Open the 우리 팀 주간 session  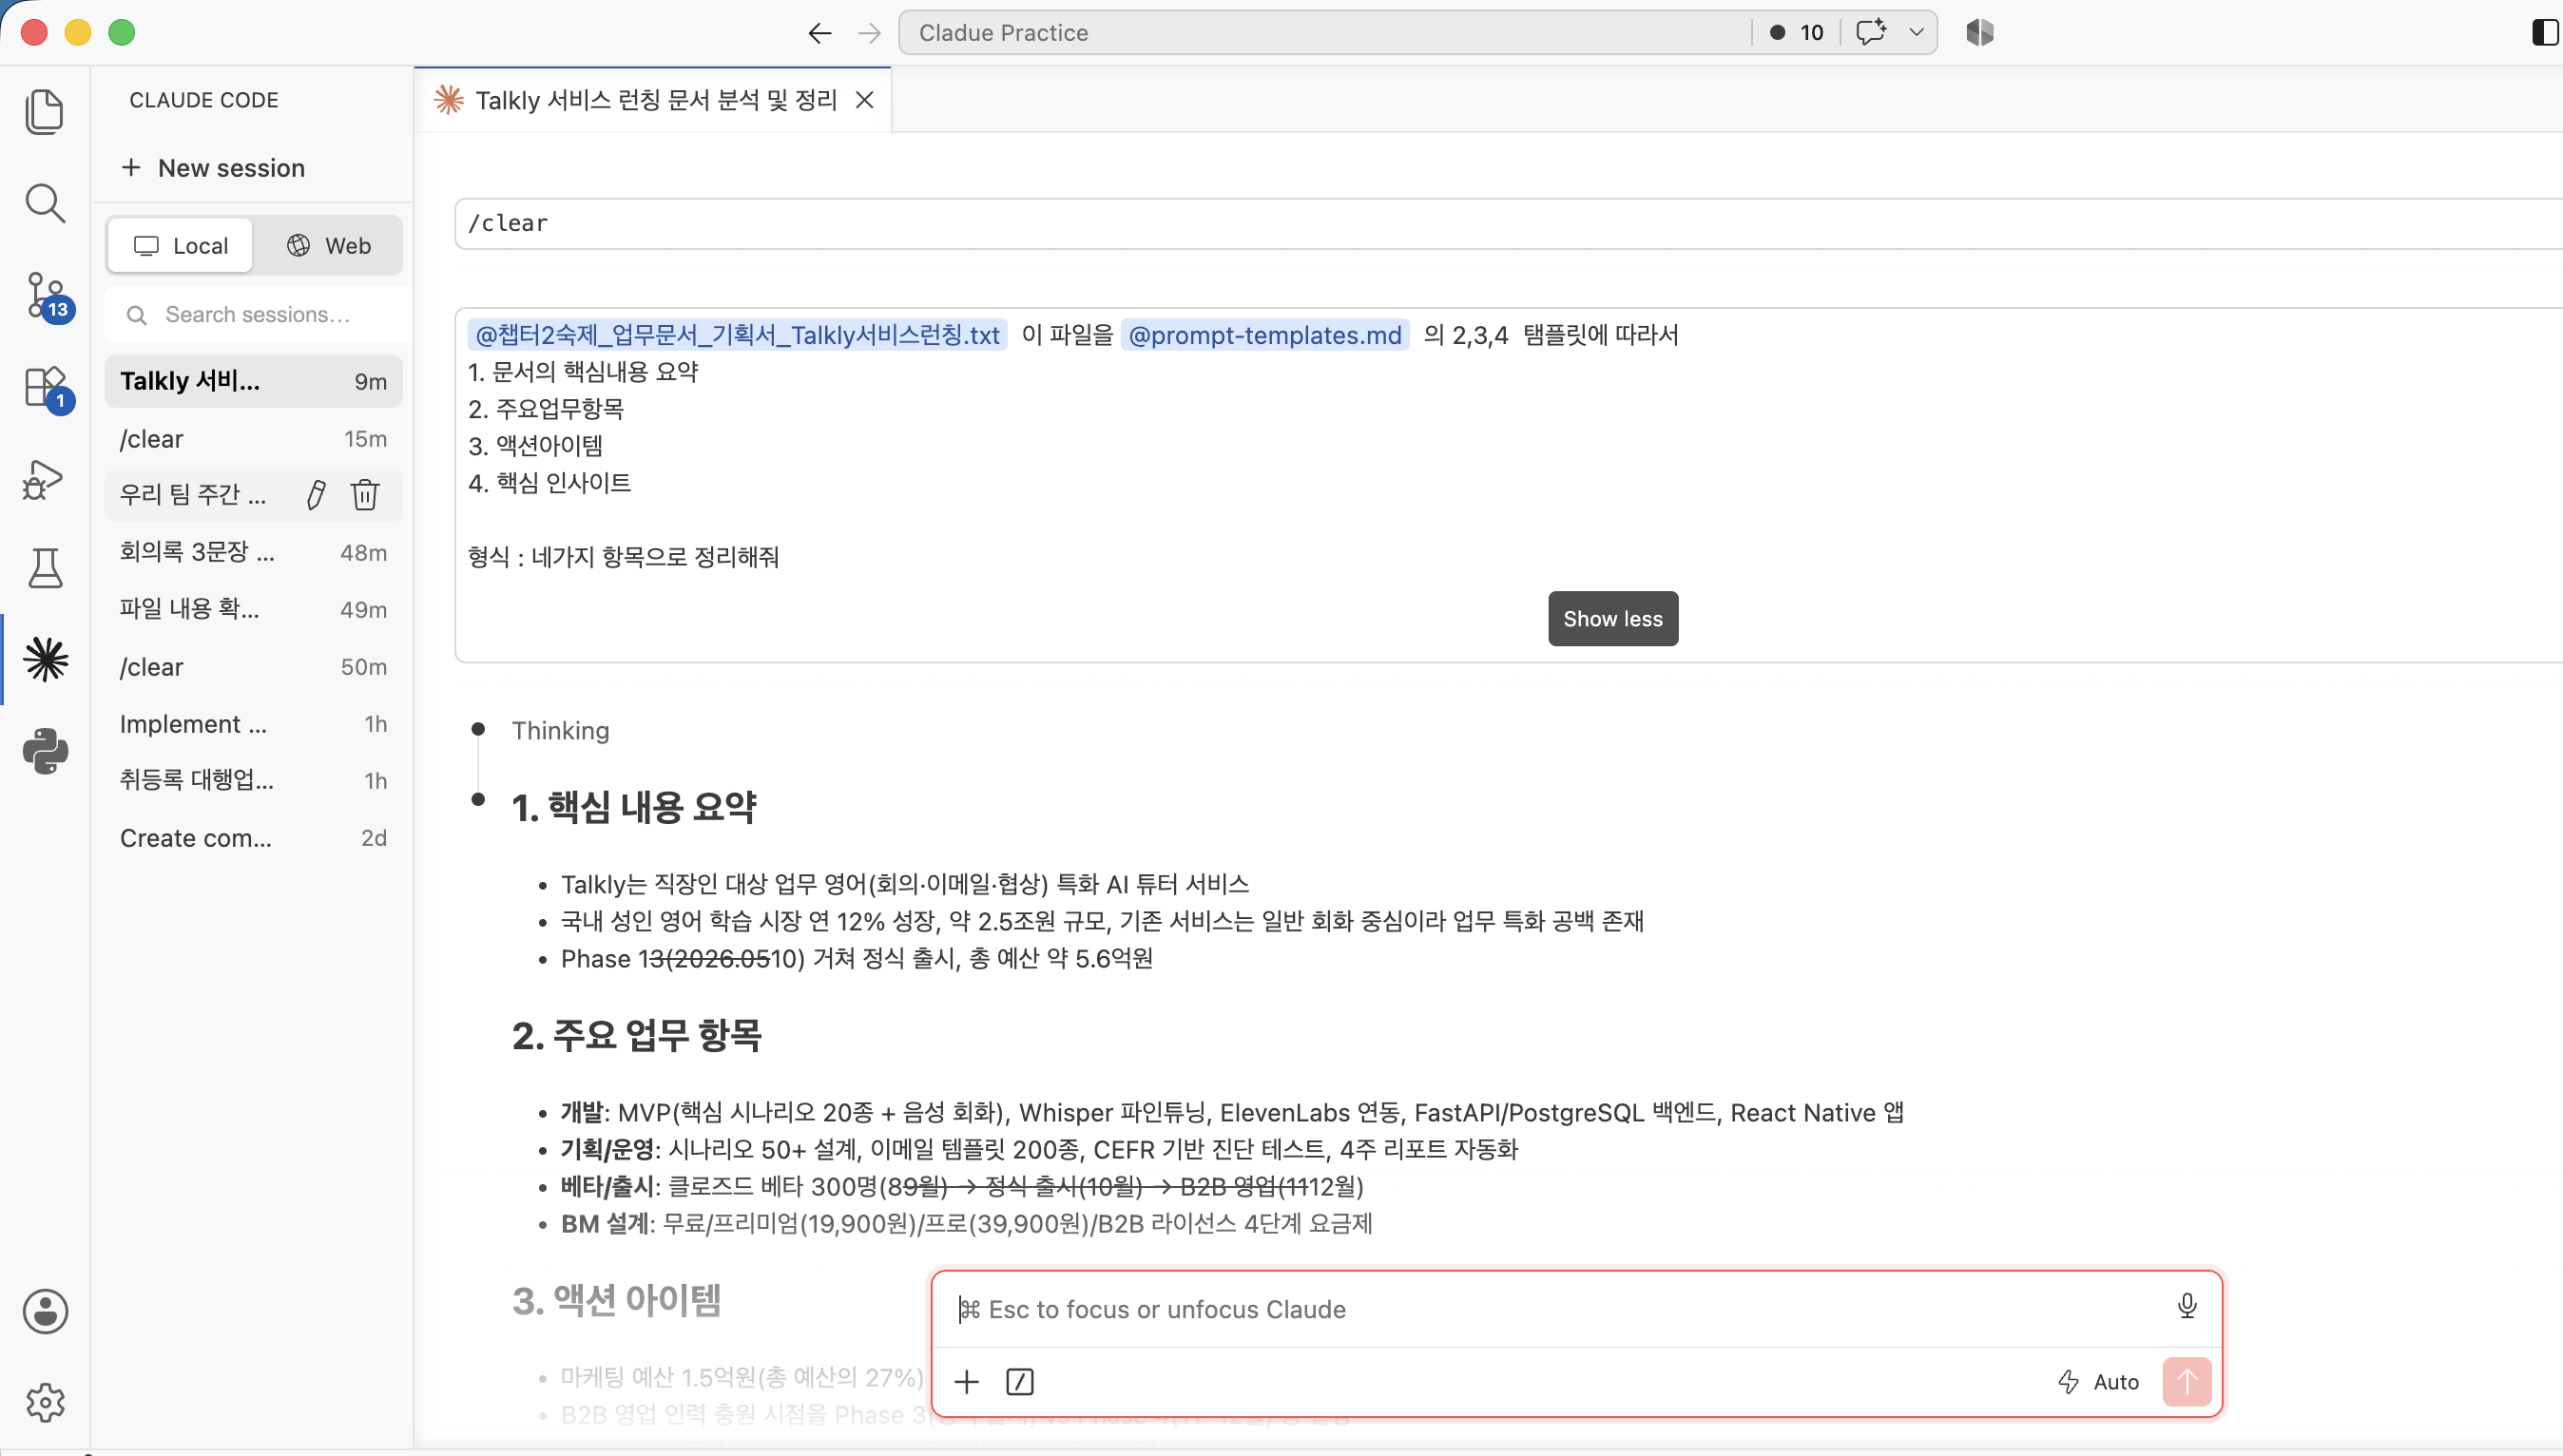click(x=194, y=495)
